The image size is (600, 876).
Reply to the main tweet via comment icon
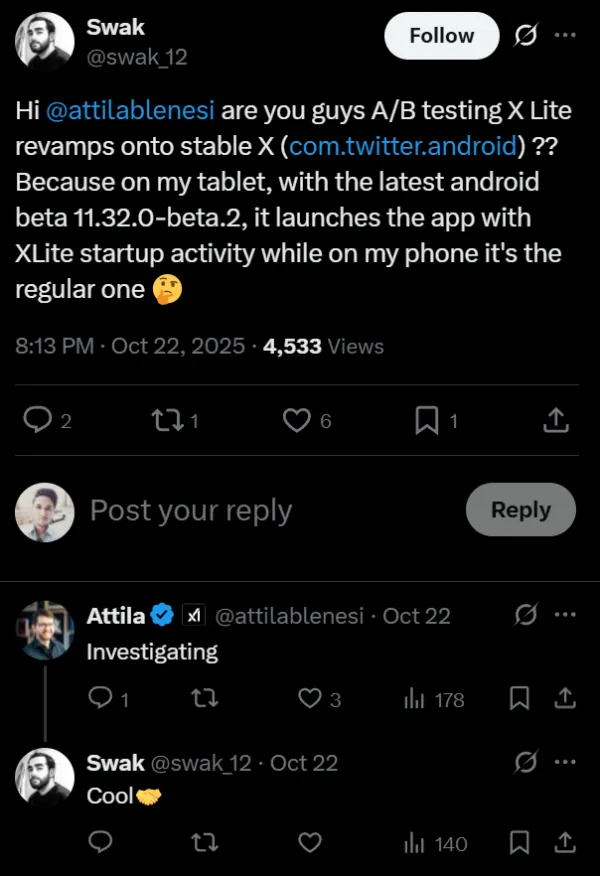[37, 421]
